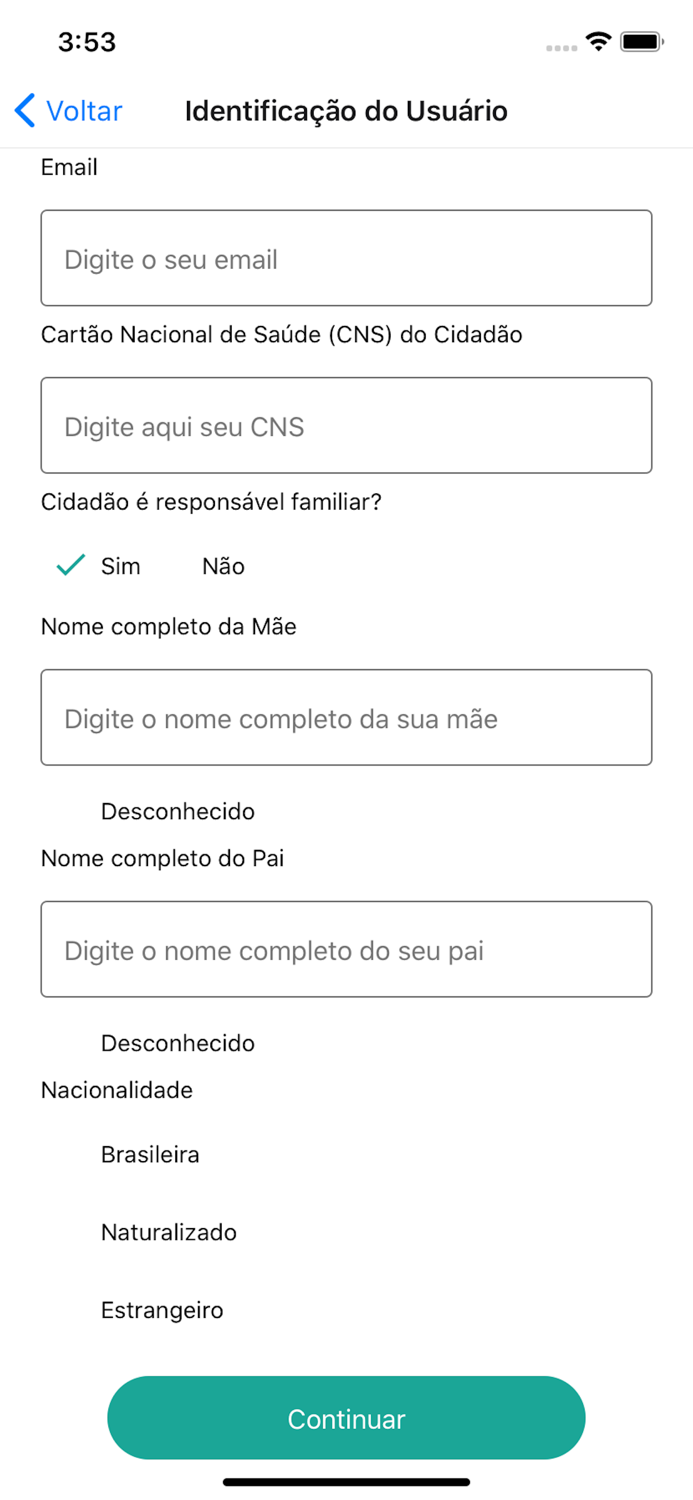Tap the clock showing 3:53
693x1500 pixels.
pyautogui.click(x=85, y=42)
